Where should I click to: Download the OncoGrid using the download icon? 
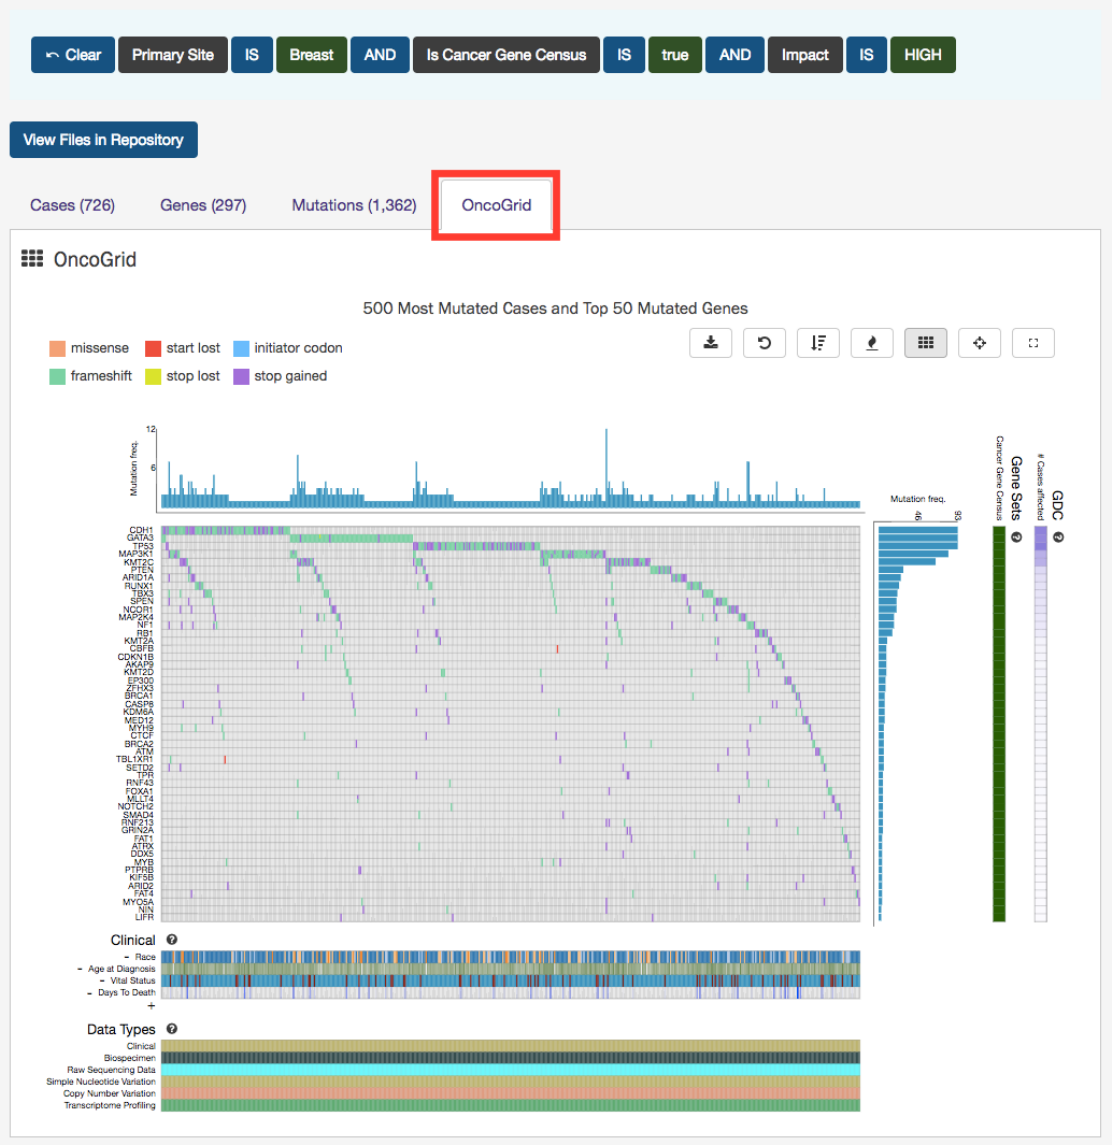[710, 343]
